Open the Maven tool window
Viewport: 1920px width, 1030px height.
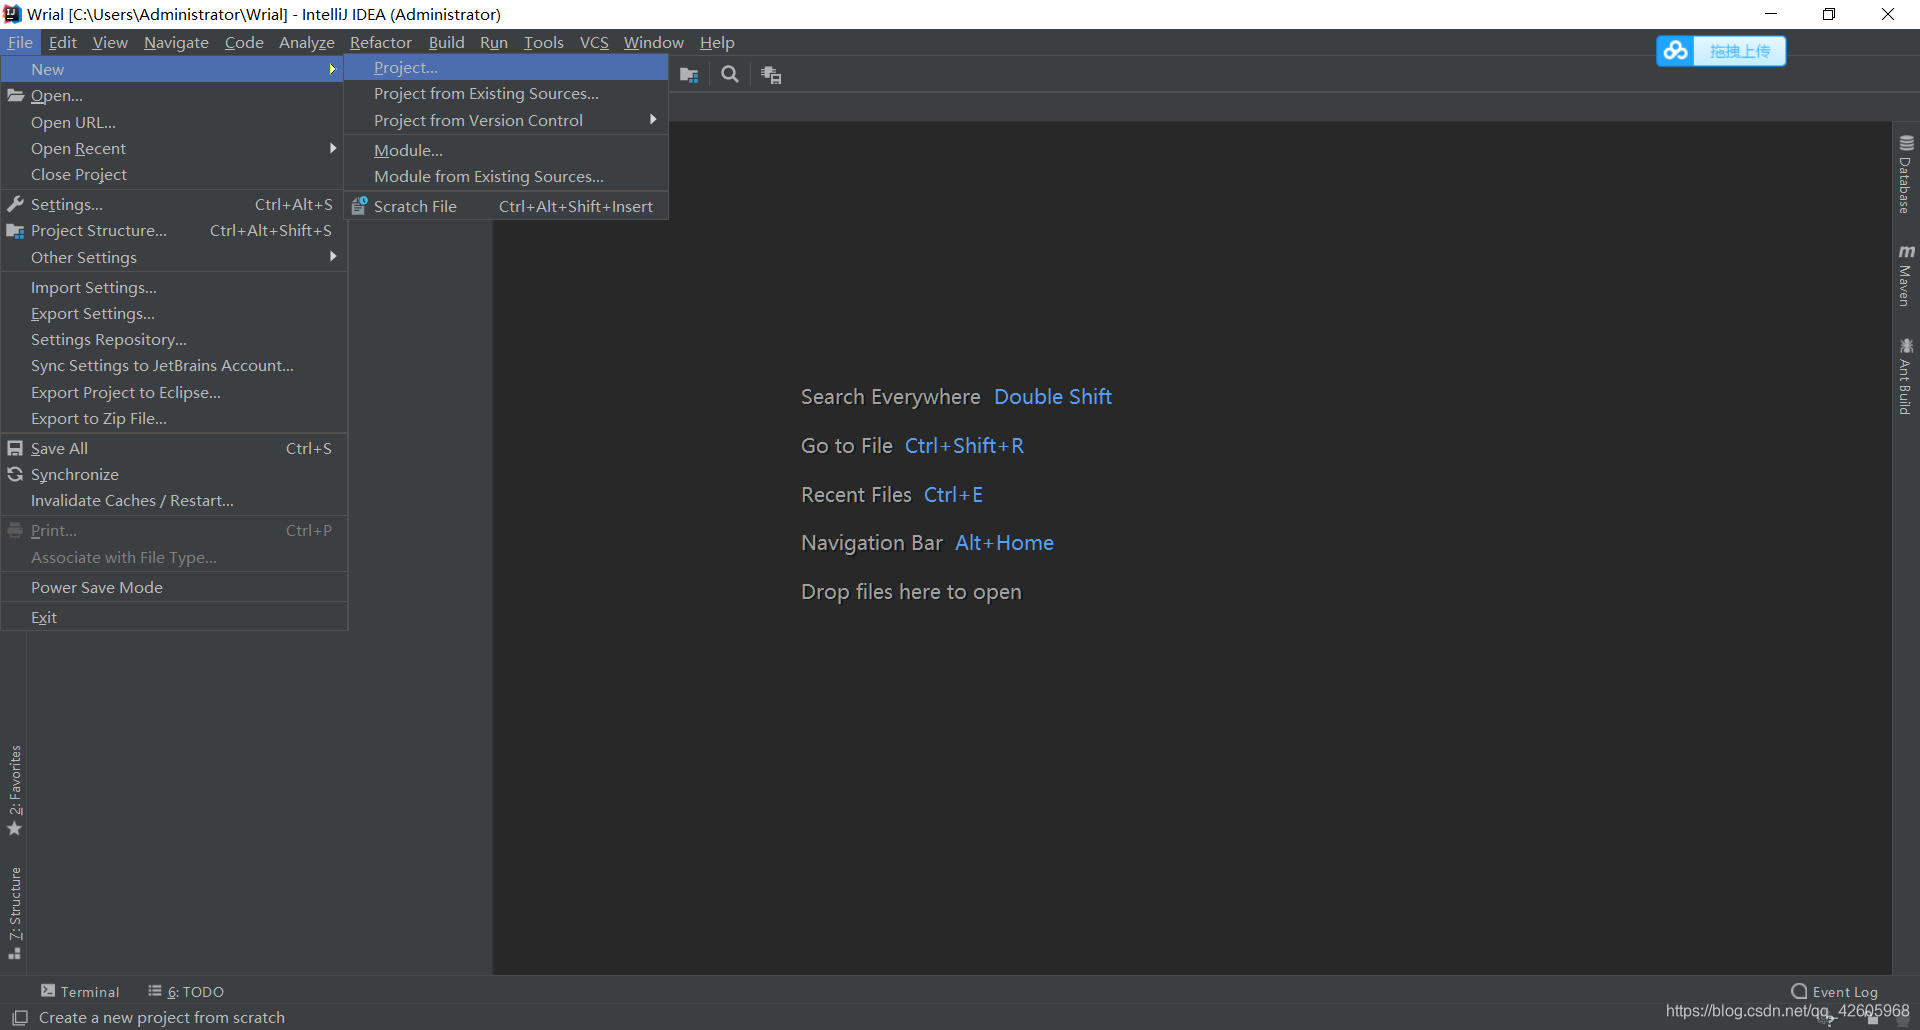(x=1905, y=275)
